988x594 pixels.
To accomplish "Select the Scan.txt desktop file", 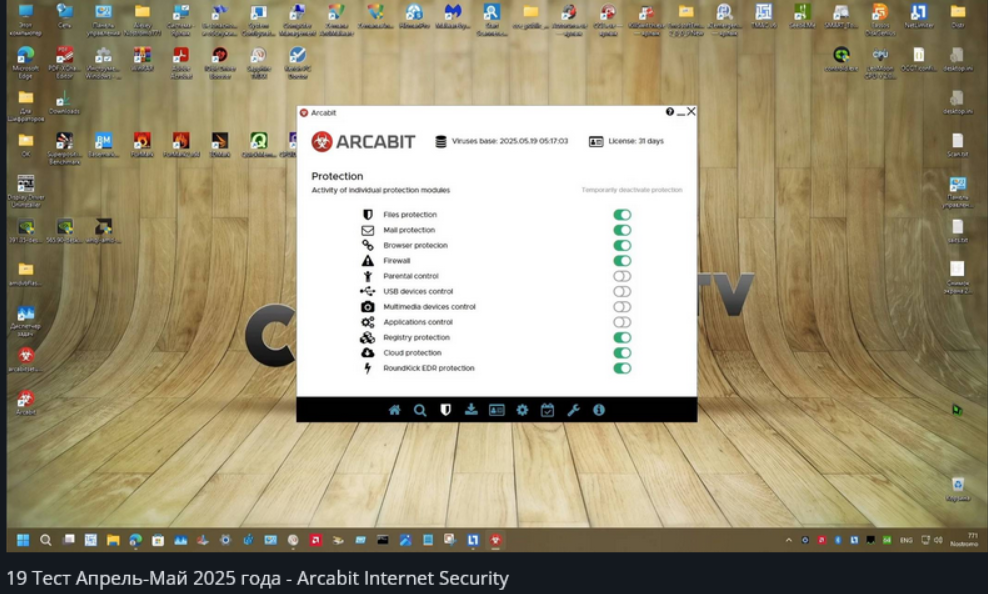I will click(957, 146).
